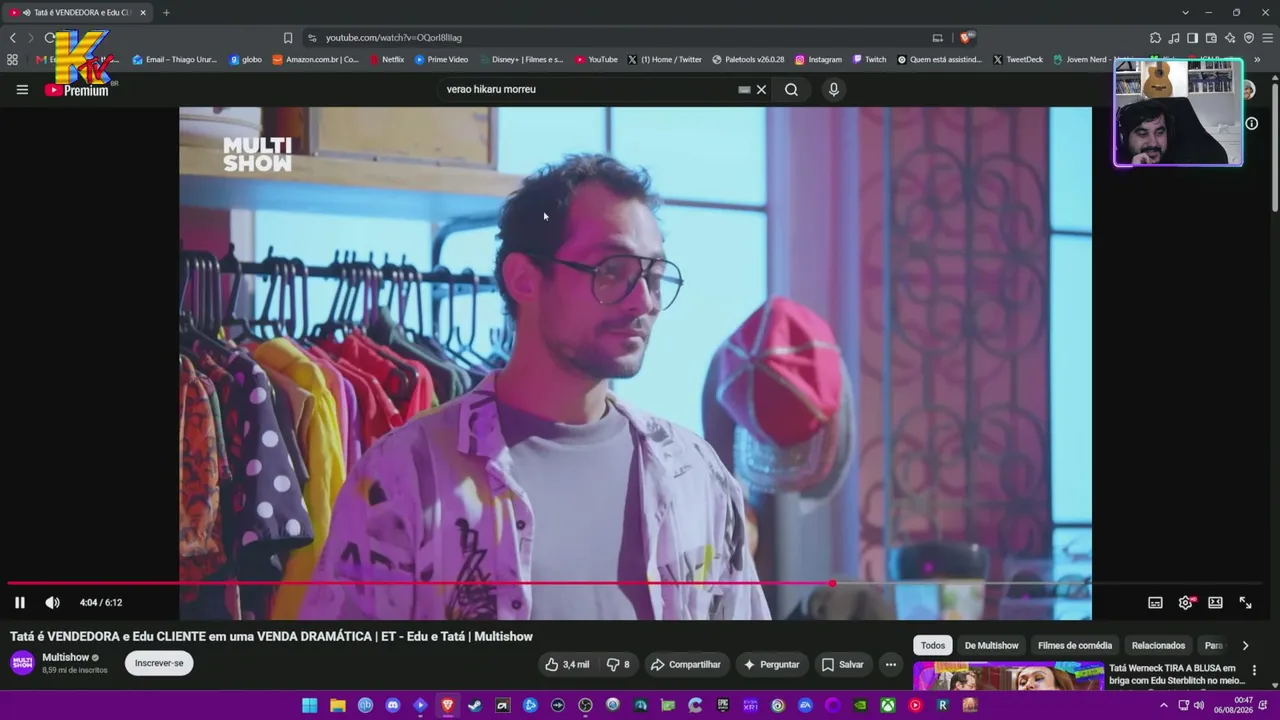The height and width of the screenshot is (720, 1280).
Task: Open the Xbox app from the taskbar
Action: tap(887, 706)
